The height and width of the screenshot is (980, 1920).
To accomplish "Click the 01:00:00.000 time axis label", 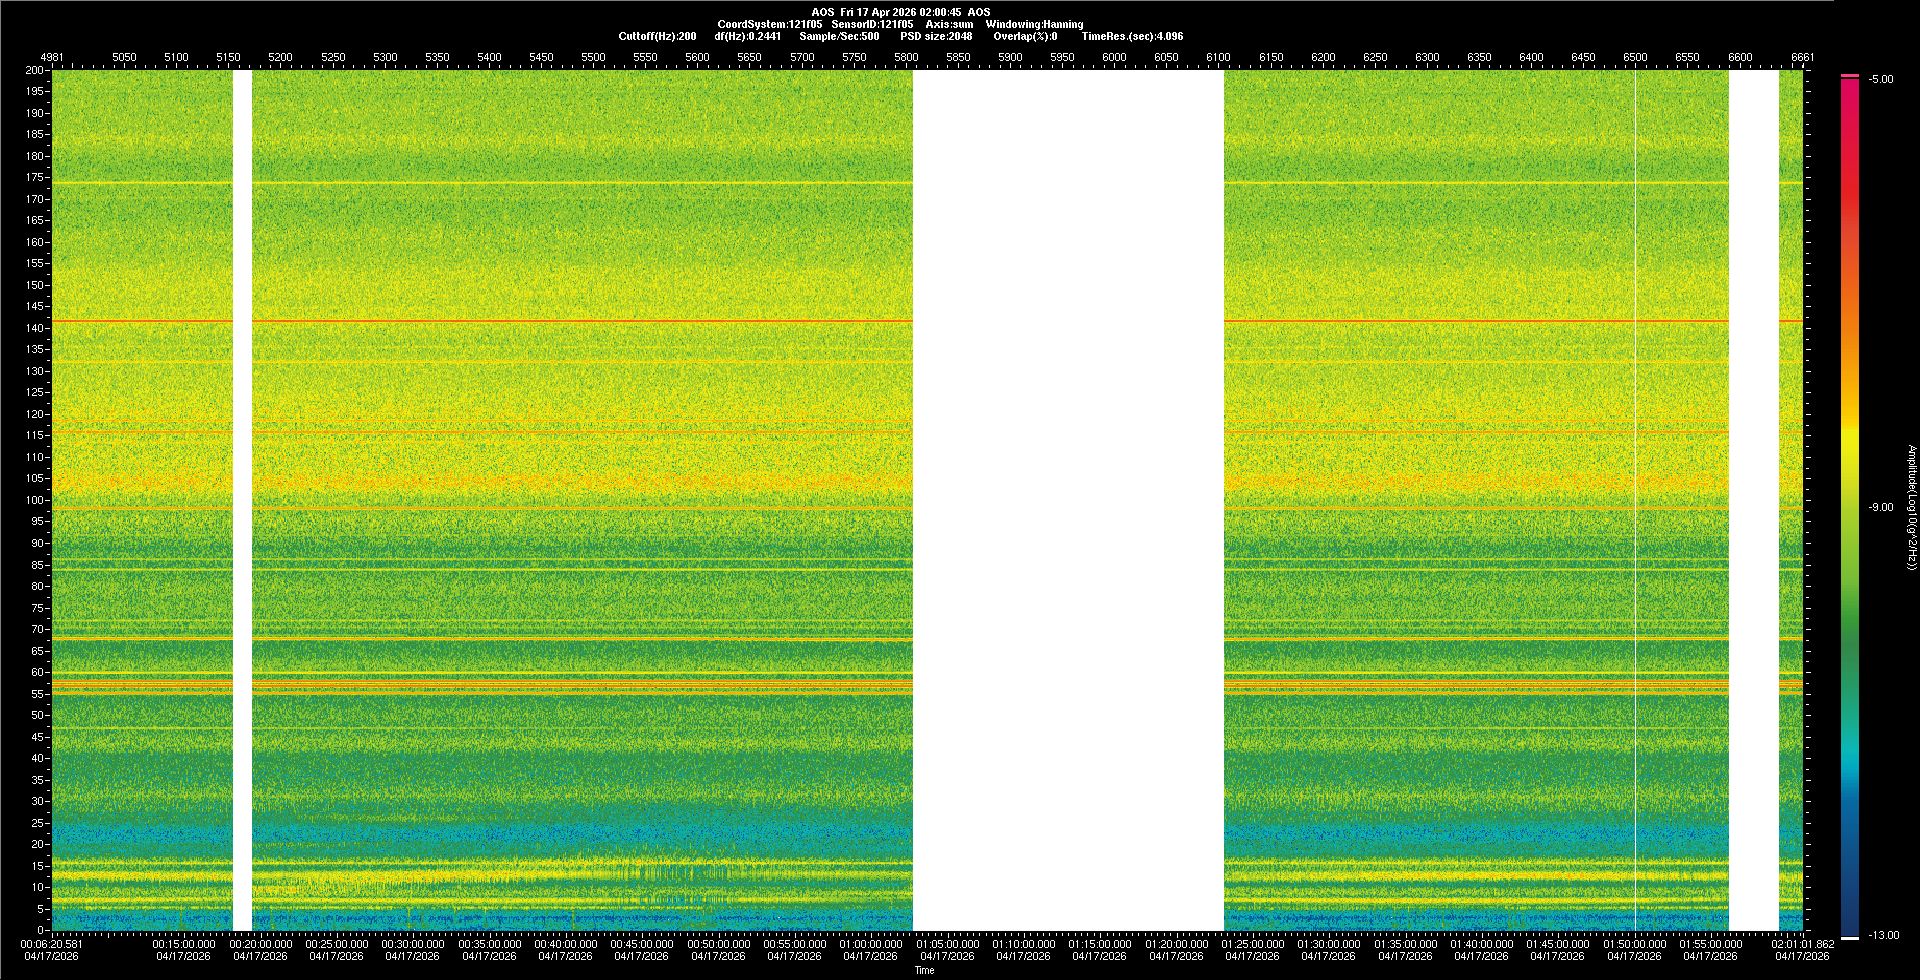I will 870,944.
